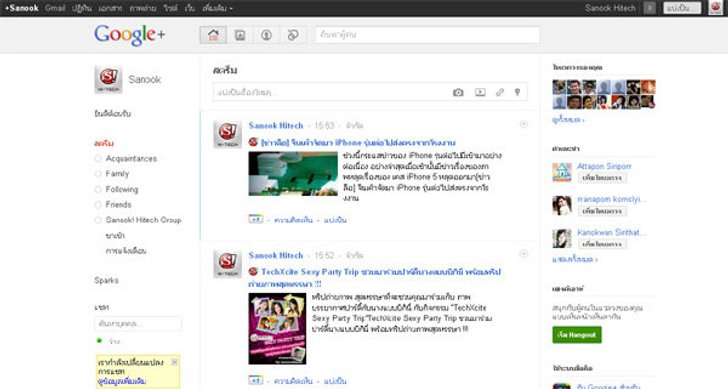The height and width of the screenshot is (389, 728).
Task: Attach link using chain icon
Action: (x=500, y=92)
